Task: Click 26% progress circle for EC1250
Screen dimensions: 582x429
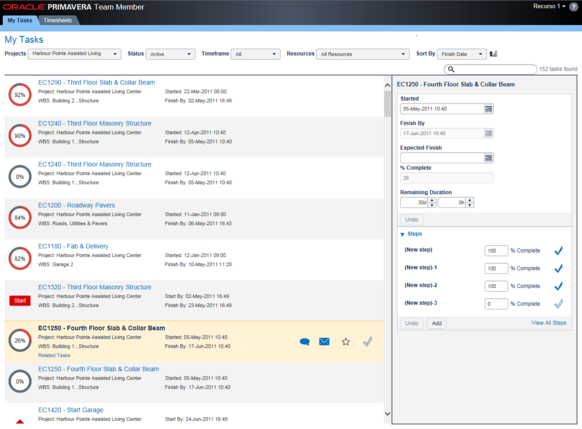Action: click(20, 340)
